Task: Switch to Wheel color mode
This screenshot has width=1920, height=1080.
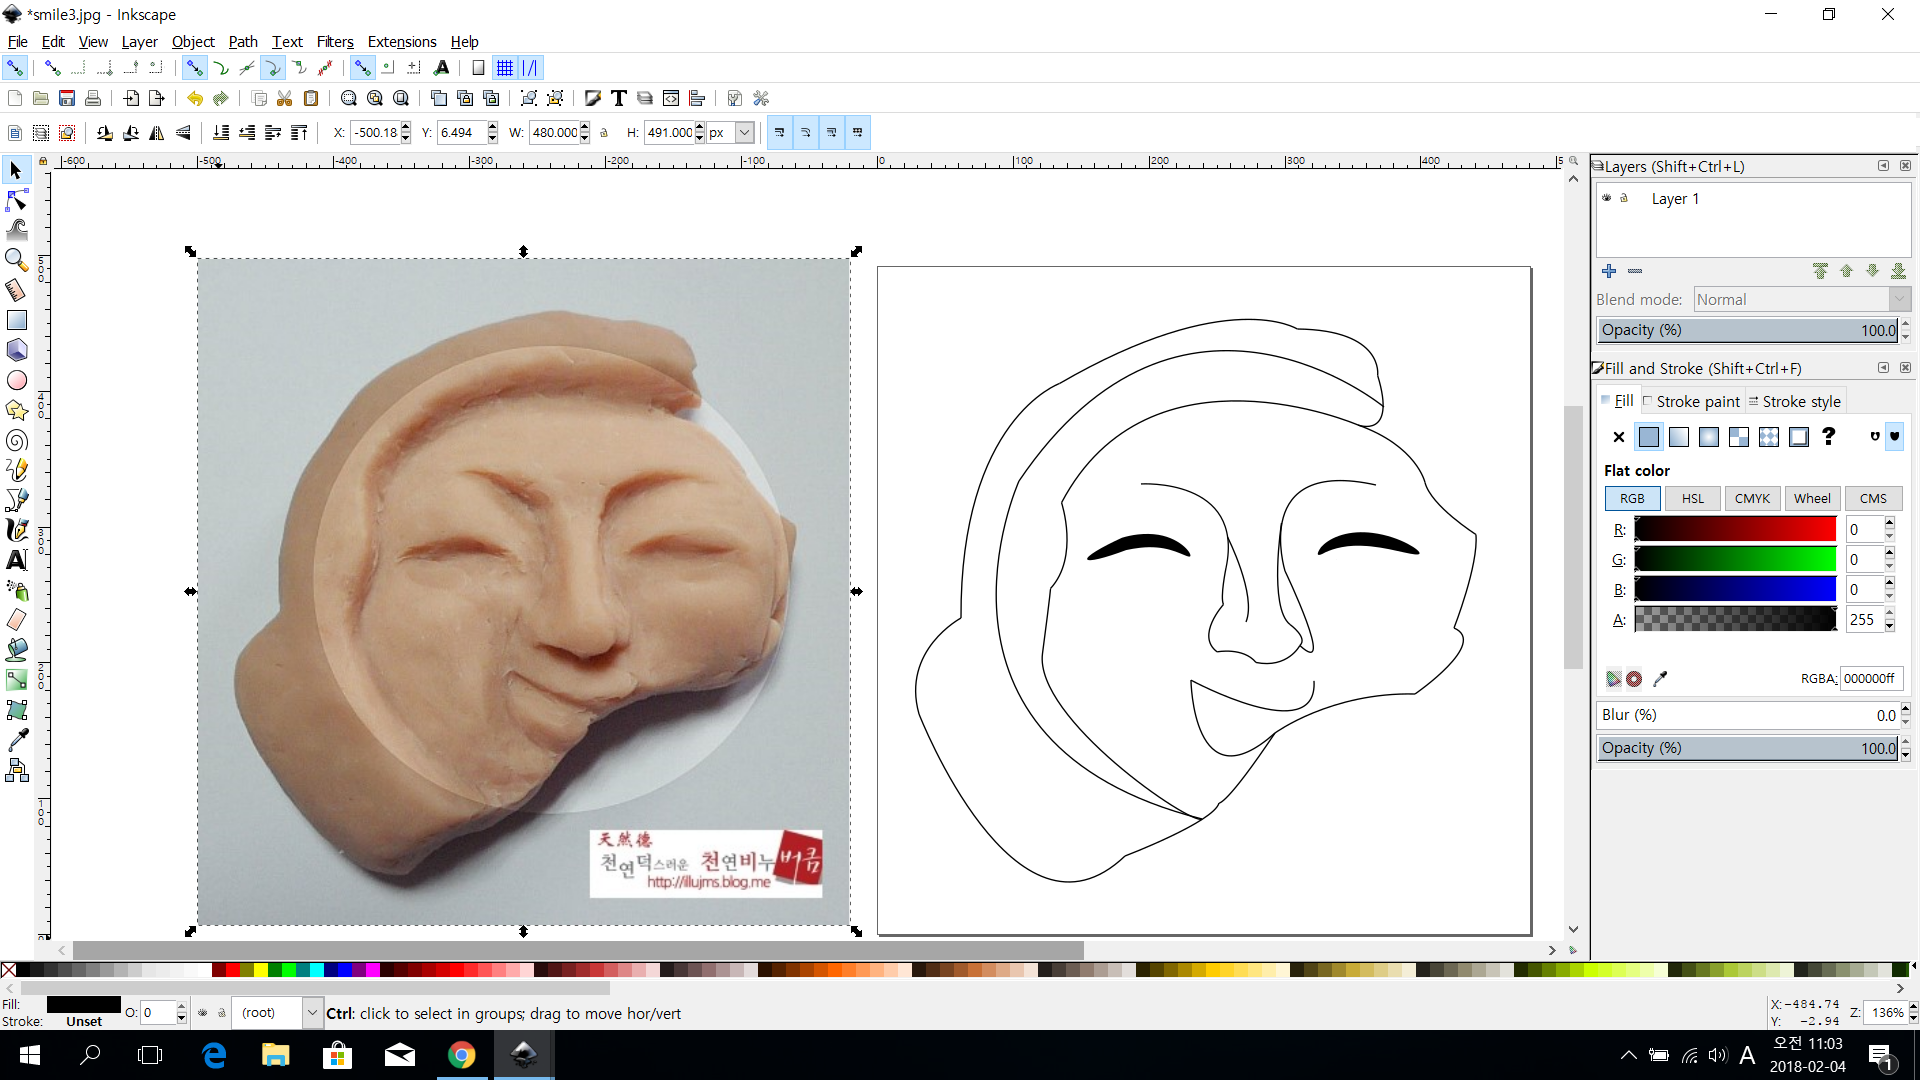Action: click(x=1812, y=498)
